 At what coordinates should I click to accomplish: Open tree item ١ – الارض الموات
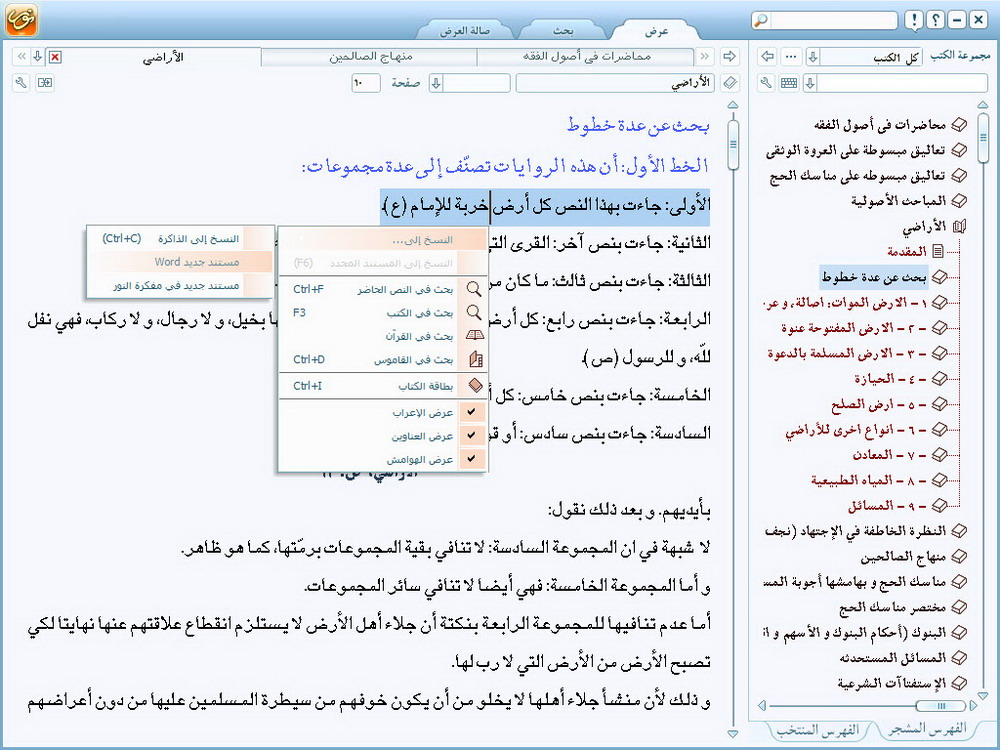[844, 303]
